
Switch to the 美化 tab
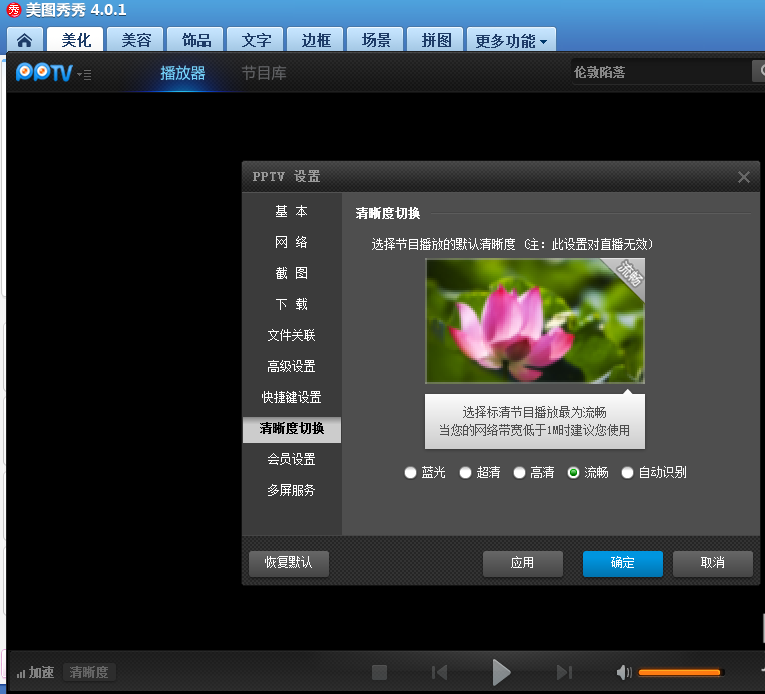pyautogui.click(x=75, y=40)
